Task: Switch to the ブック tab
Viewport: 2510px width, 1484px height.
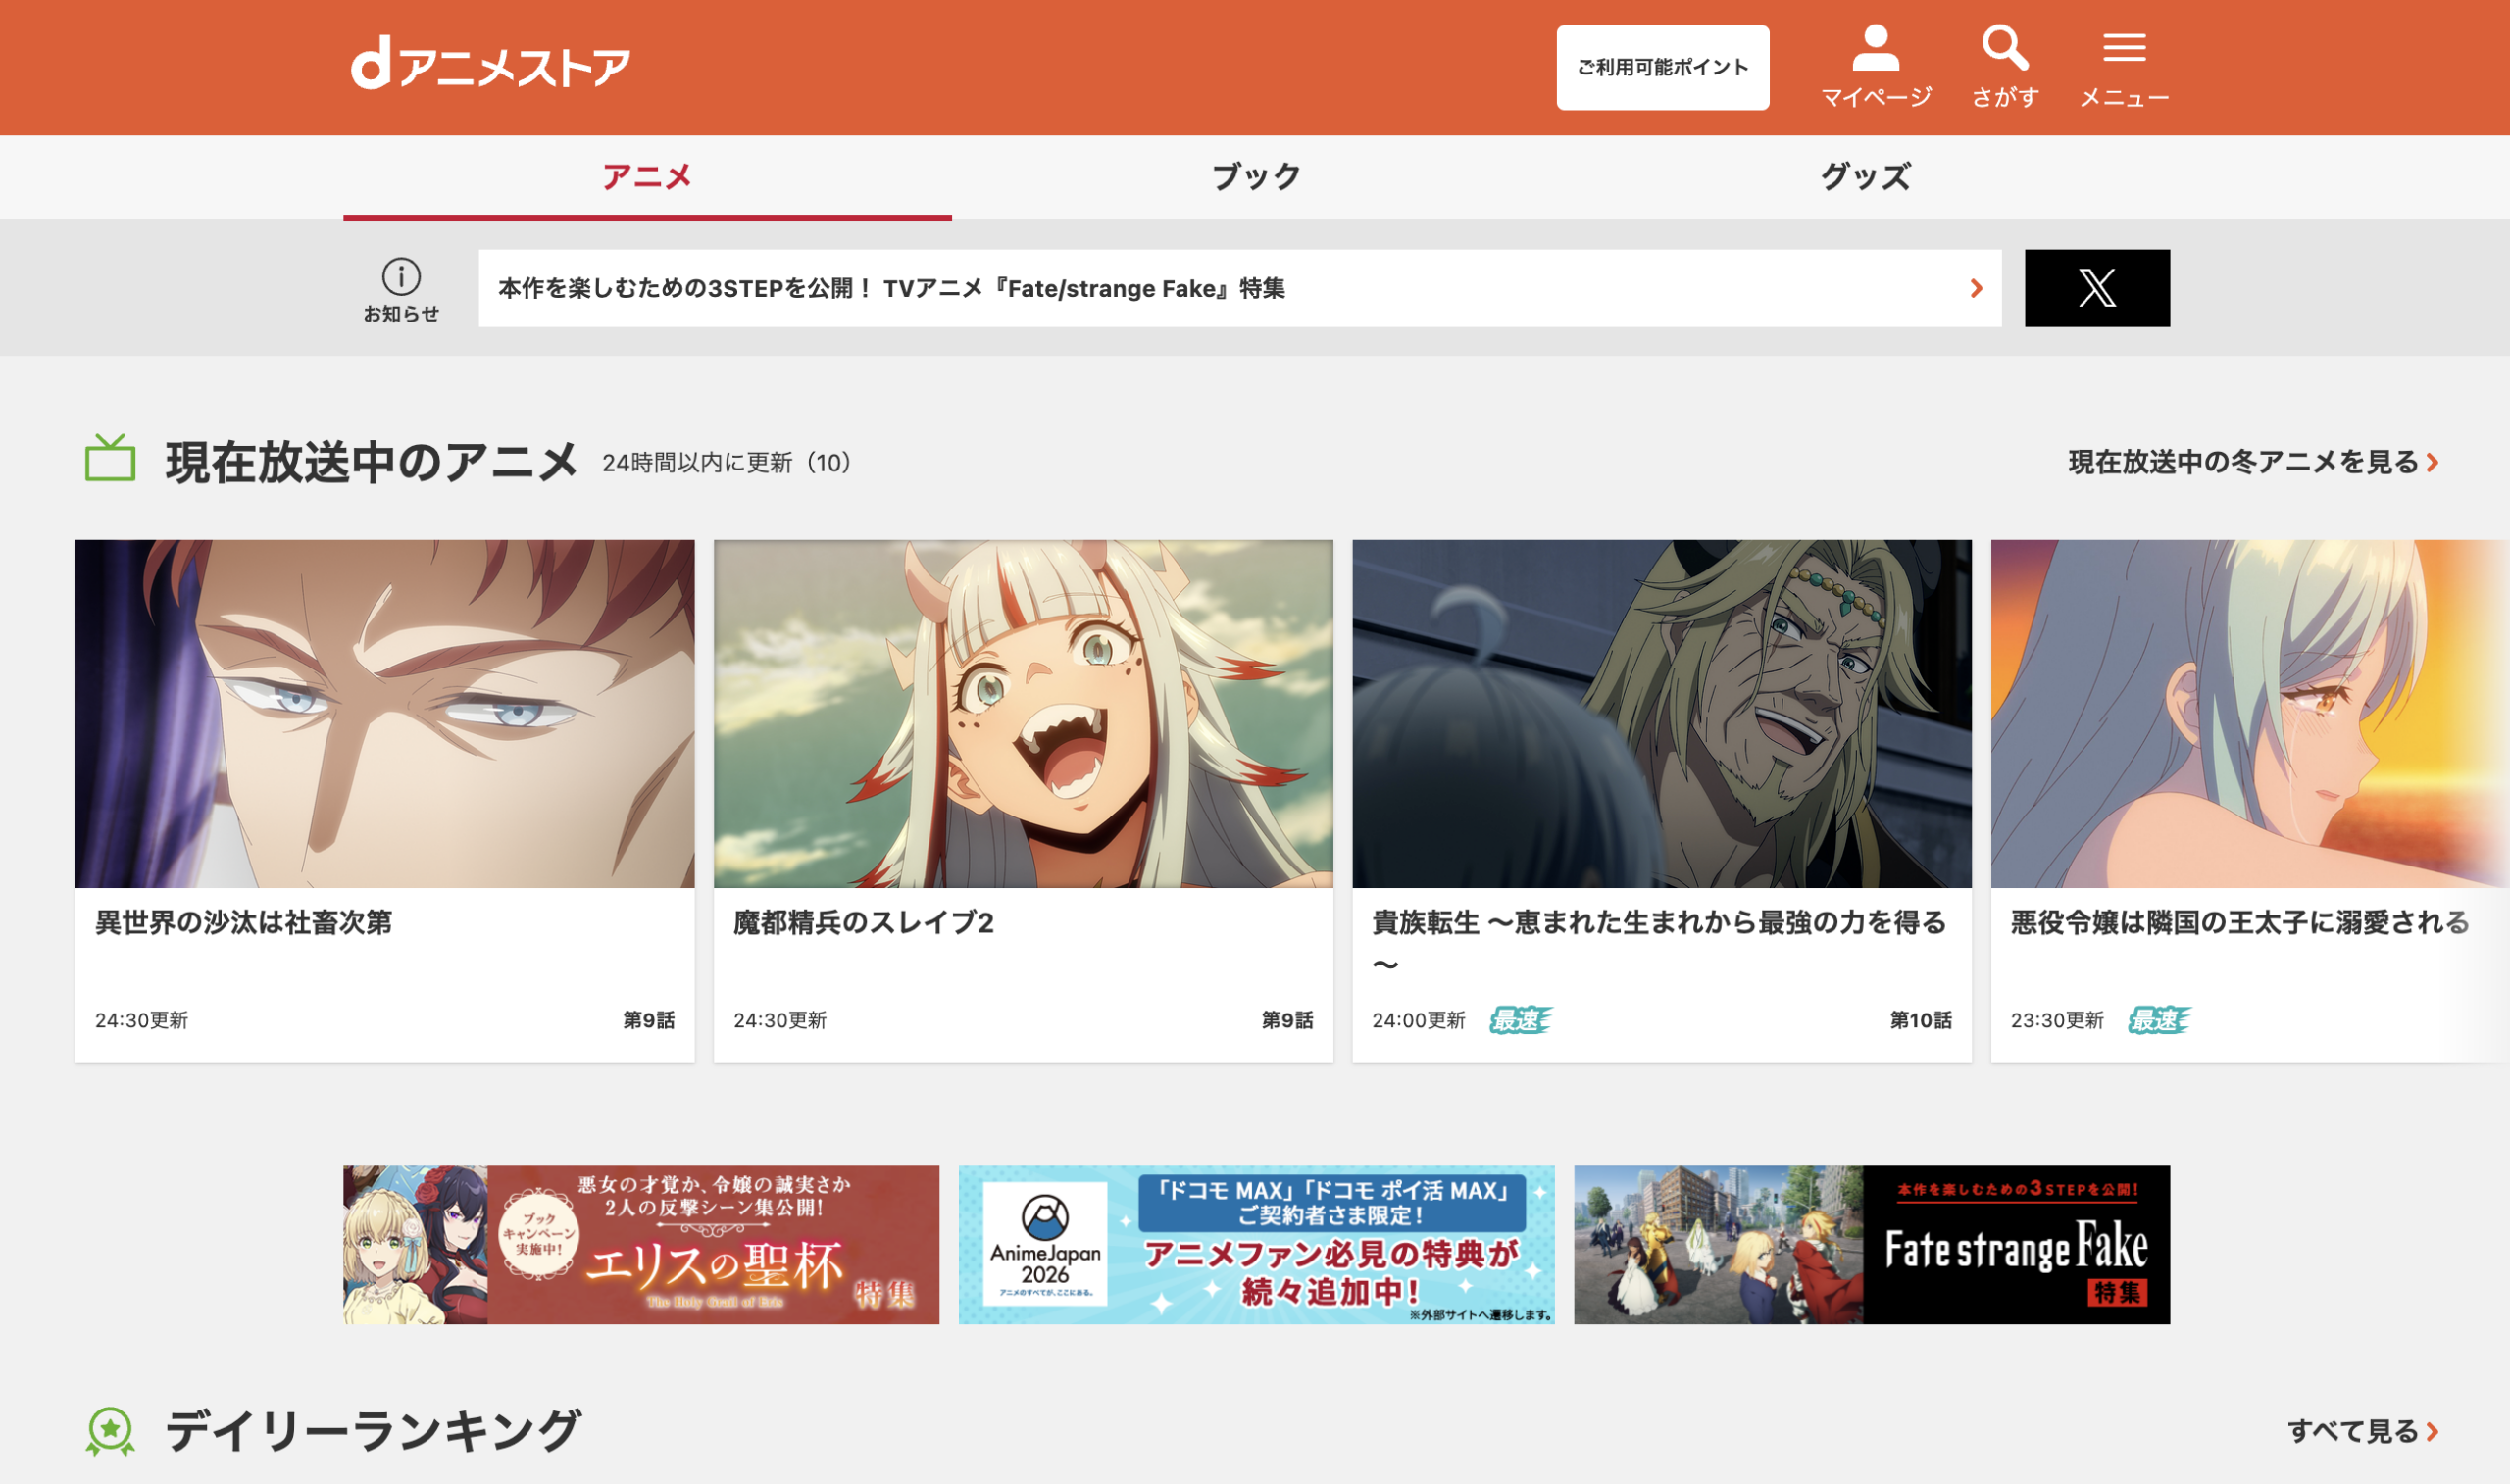Action: pyautogui.click(x=1253, y=177)
